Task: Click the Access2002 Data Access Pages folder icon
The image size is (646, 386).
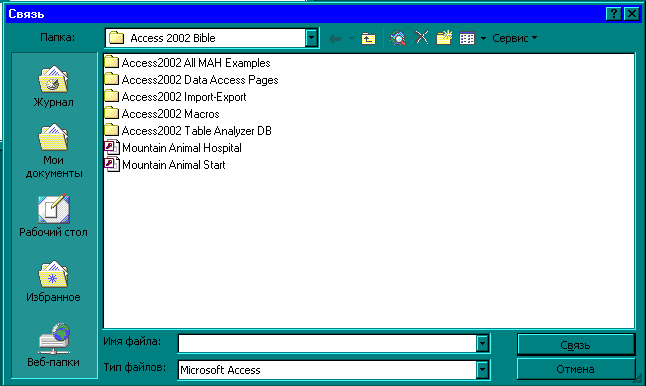Action: click(x=111, y=79)
